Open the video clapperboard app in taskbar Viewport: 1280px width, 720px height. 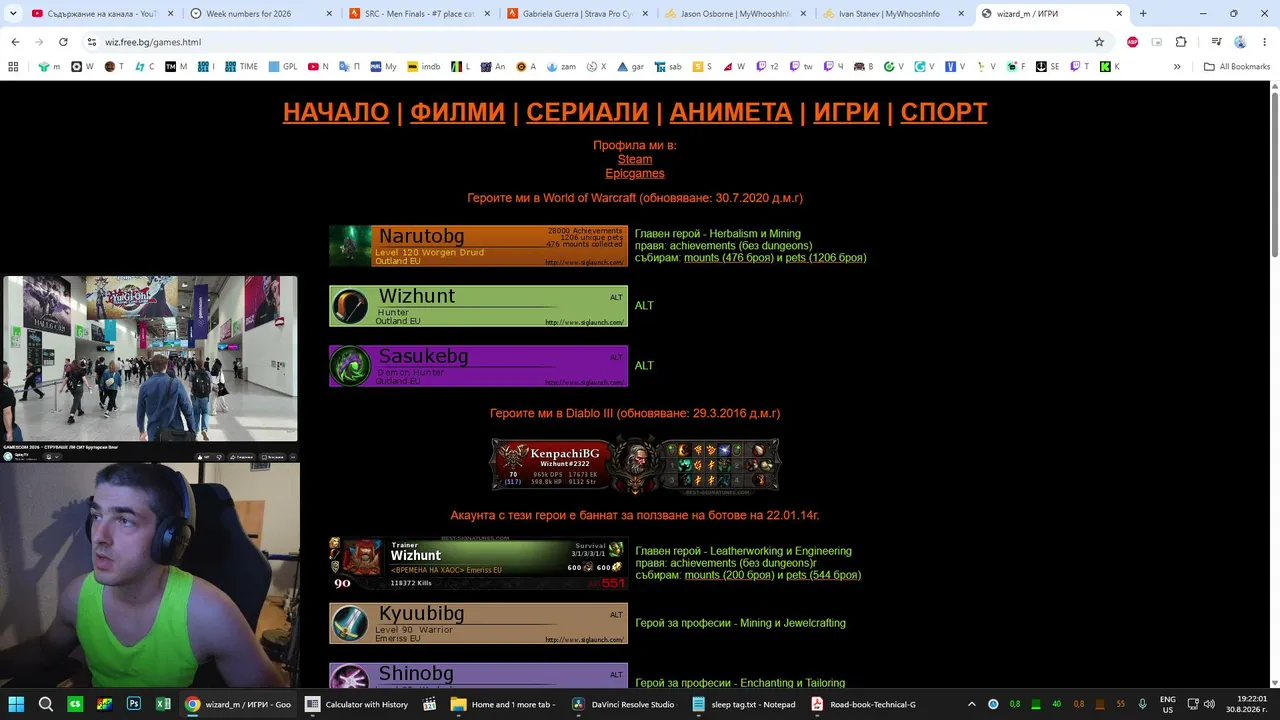[x=430, y=704]
